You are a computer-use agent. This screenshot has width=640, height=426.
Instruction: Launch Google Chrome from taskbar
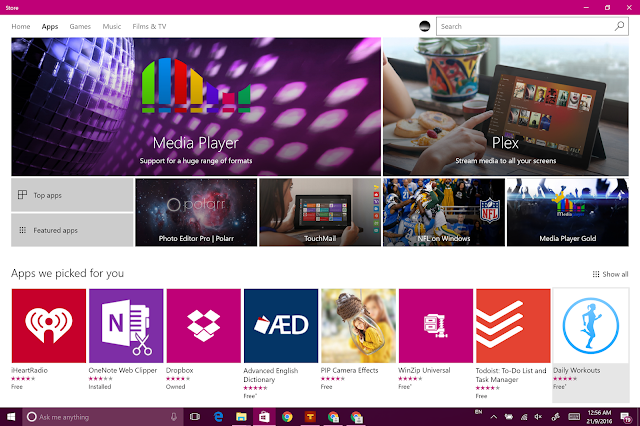click(x=287, y=417)
